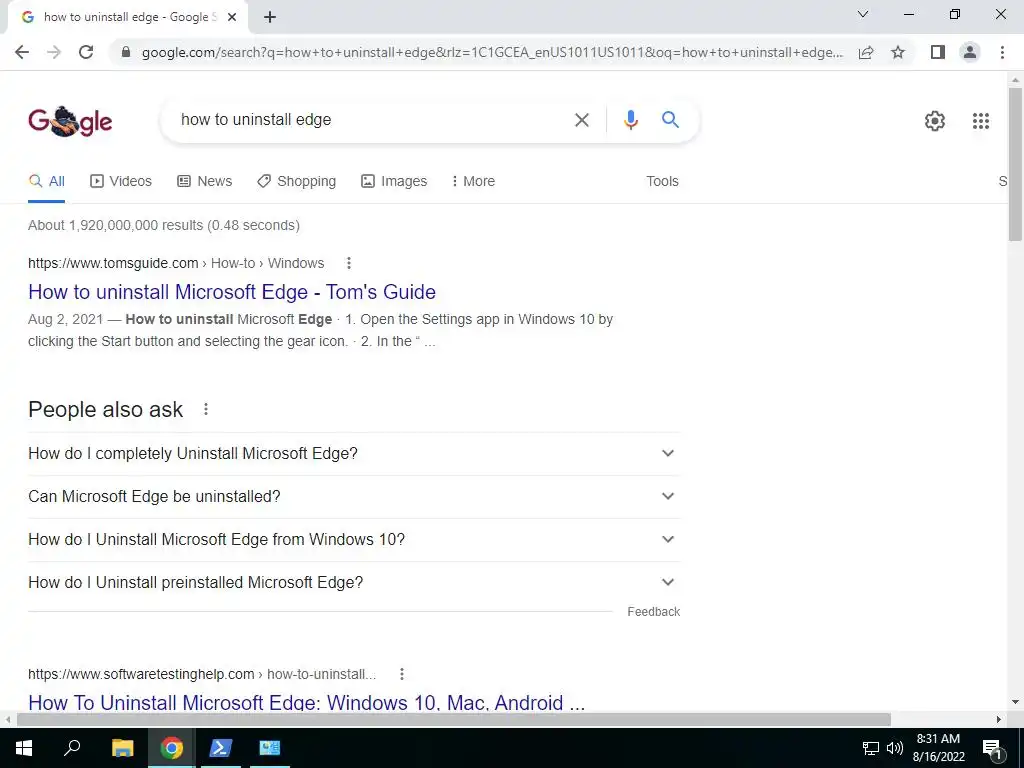Clear the search query with the X
The height and width of the screenshot is (768, 1024).
click(581, 120)
